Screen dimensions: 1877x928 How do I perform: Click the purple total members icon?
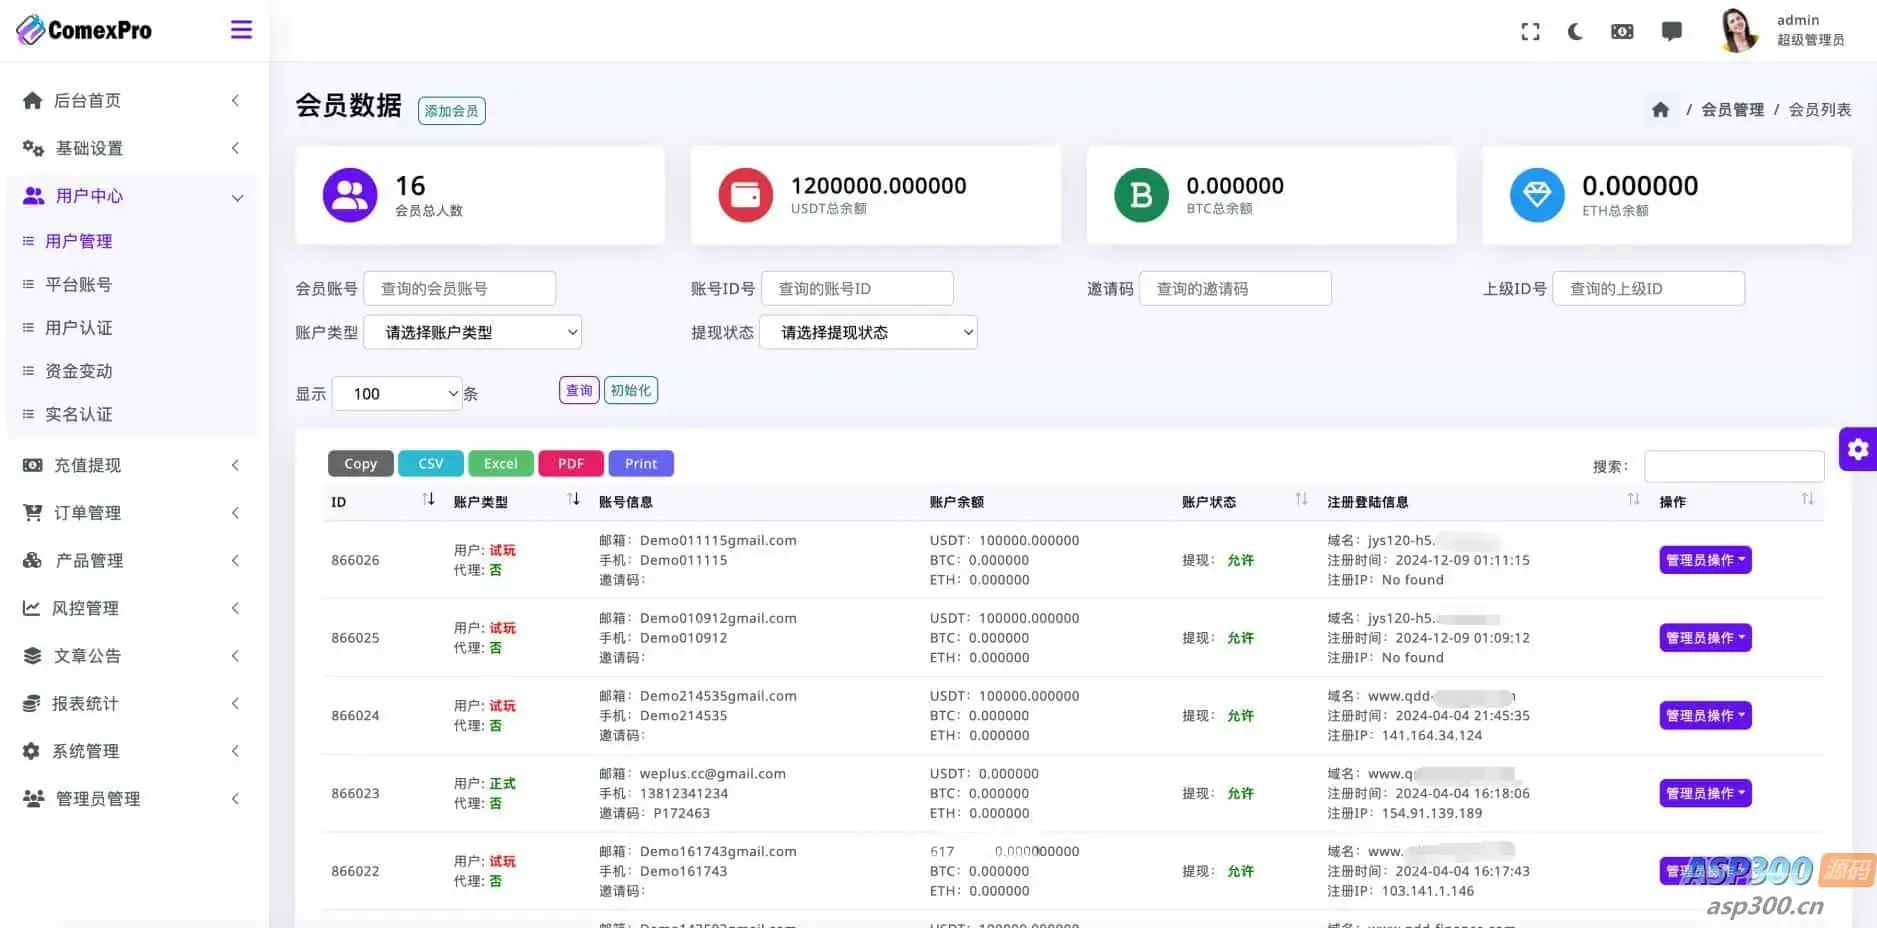(350, 195)
